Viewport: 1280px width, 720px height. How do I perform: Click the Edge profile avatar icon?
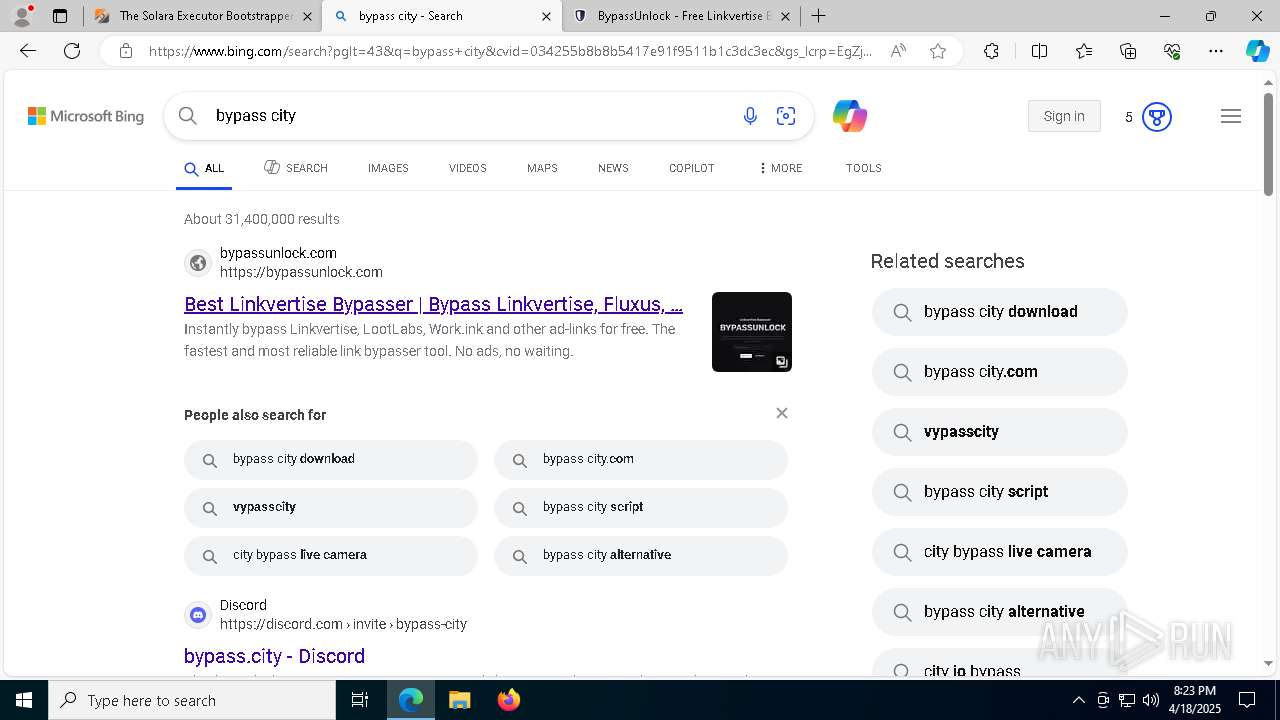tap(22, 16)
